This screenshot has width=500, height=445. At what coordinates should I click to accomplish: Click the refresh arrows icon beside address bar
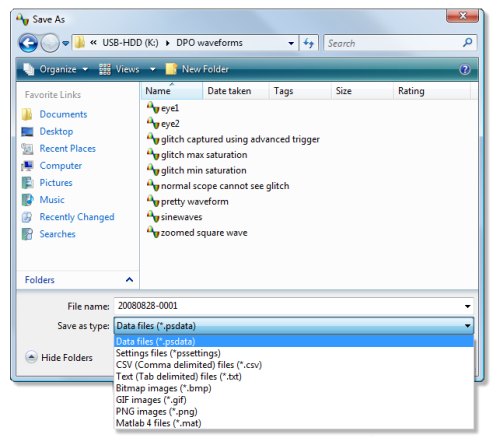tap(309, 43)
